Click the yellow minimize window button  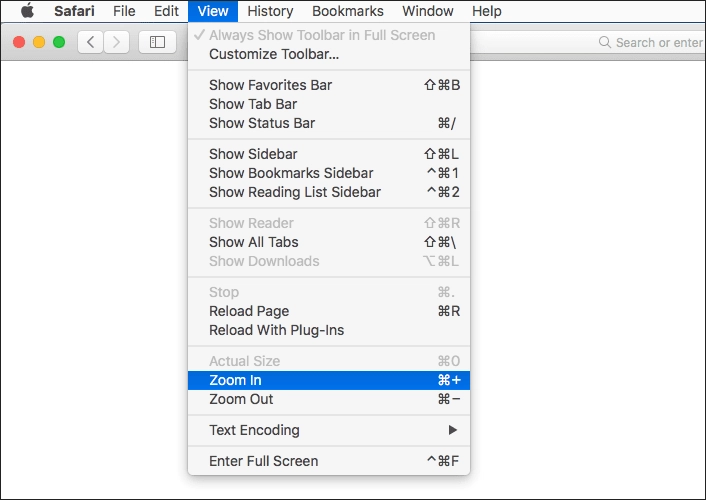click(39, 42)
